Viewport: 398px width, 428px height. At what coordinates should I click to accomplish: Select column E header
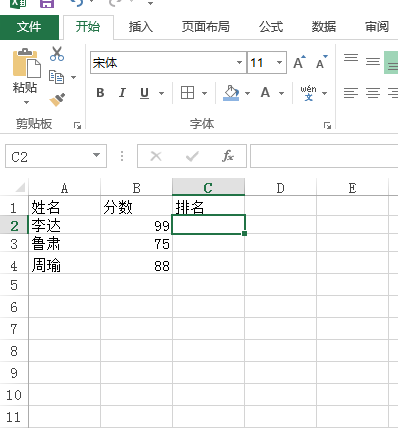pyautogui.click(x=352, y=188)
